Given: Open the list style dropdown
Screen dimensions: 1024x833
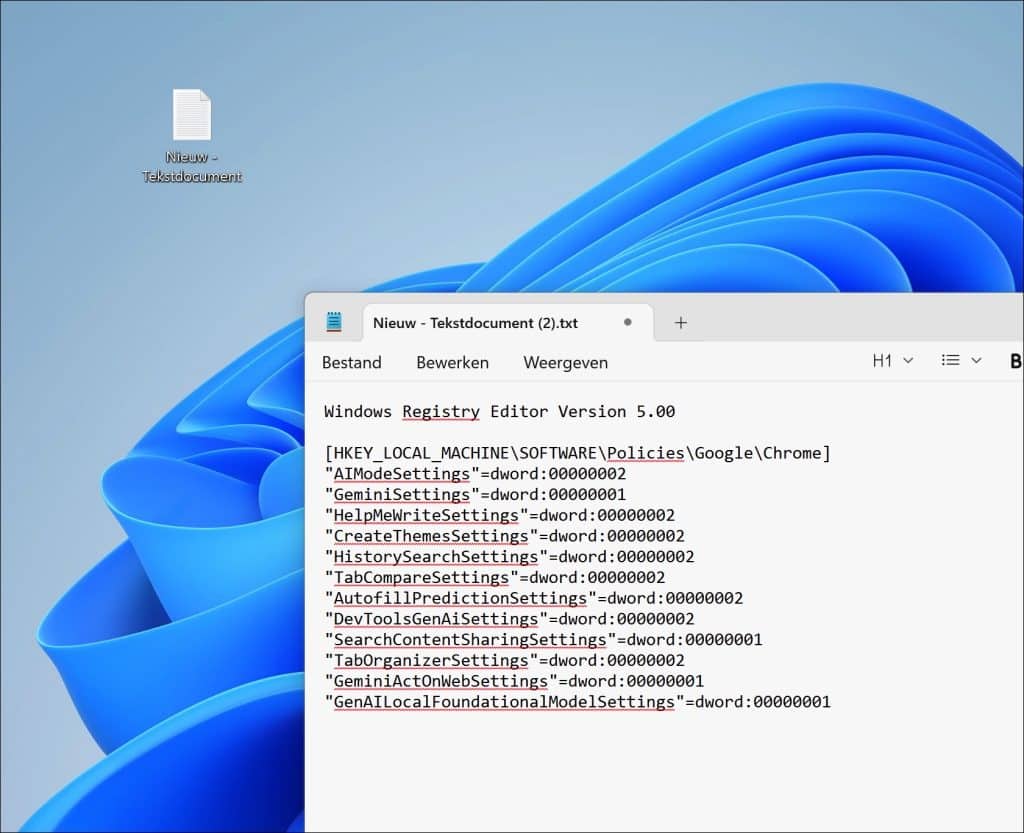Looking at the screenshot, I should [x=961, y=361].
